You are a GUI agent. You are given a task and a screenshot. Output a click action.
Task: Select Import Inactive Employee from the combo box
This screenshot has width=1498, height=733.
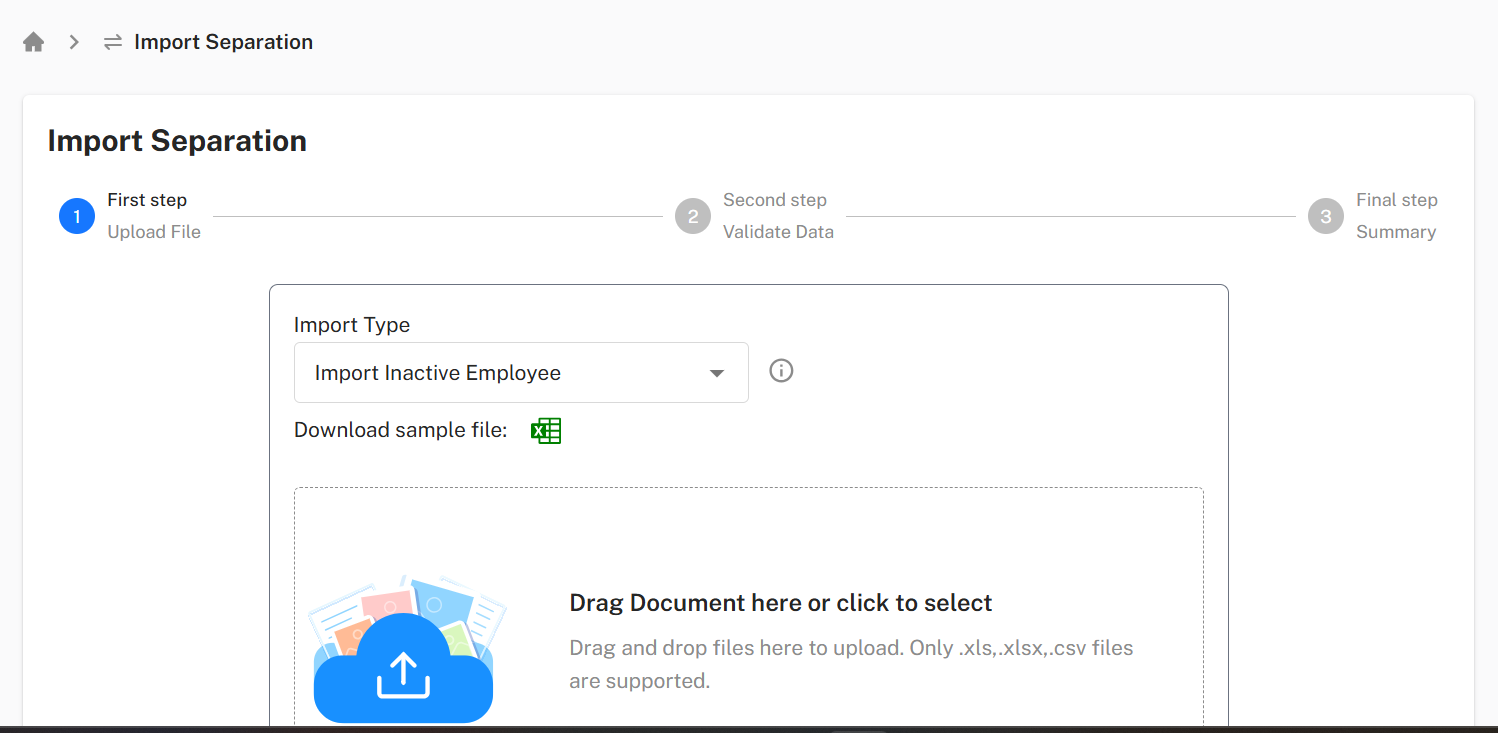pos(437,372)
